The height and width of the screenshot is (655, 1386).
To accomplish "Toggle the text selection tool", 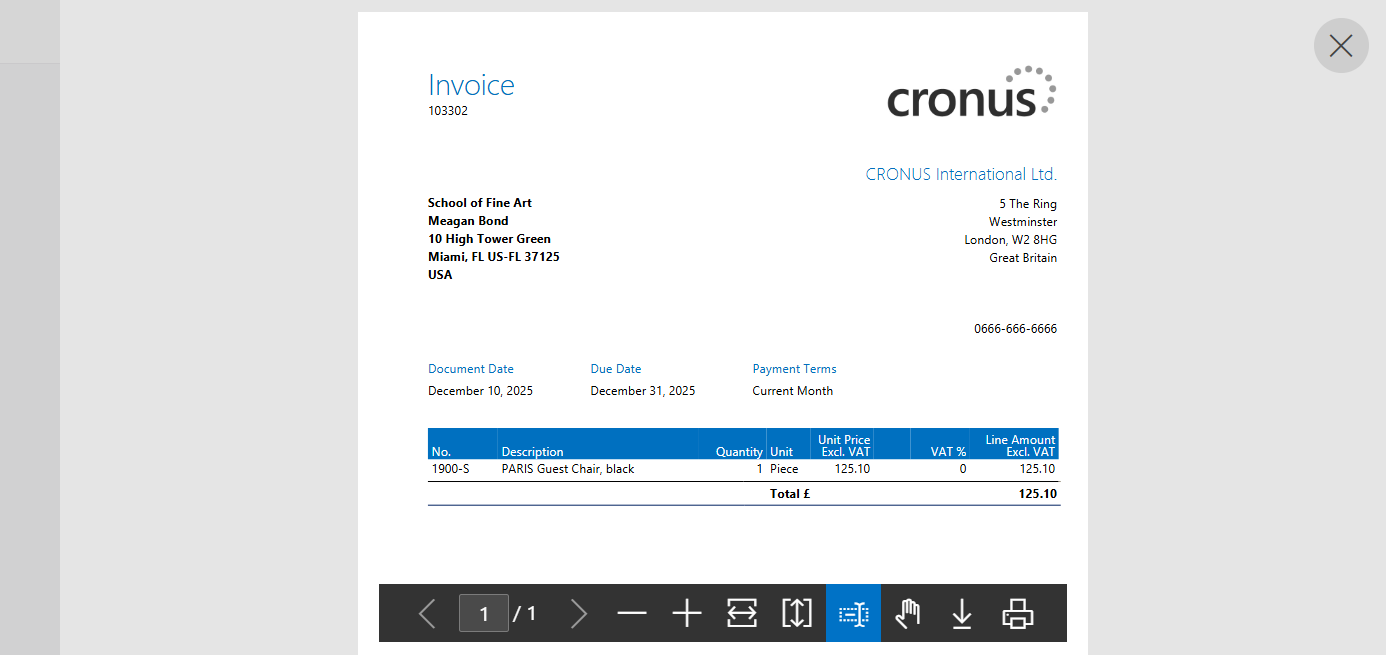I will [x=853, y=613].
